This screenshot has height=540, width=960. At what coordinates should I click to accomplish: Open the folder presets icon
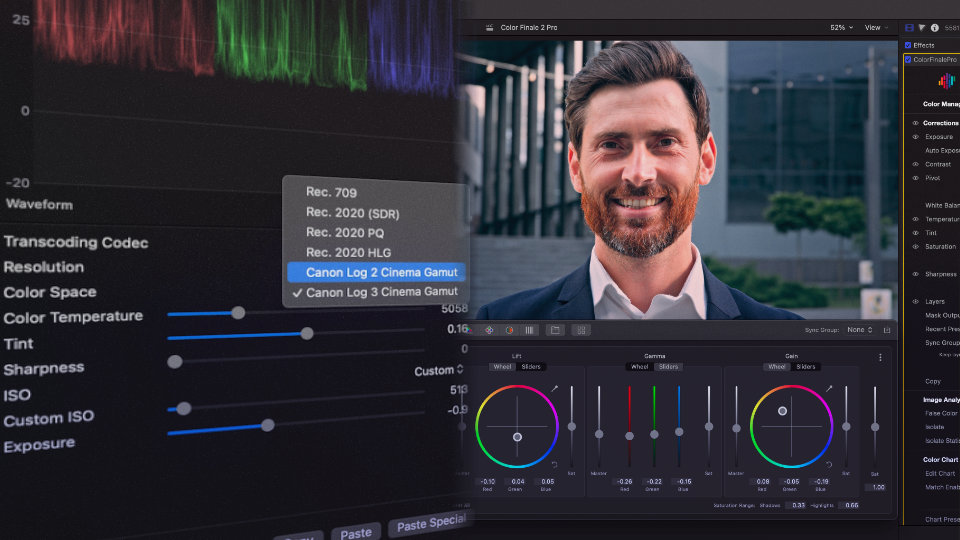555,330
